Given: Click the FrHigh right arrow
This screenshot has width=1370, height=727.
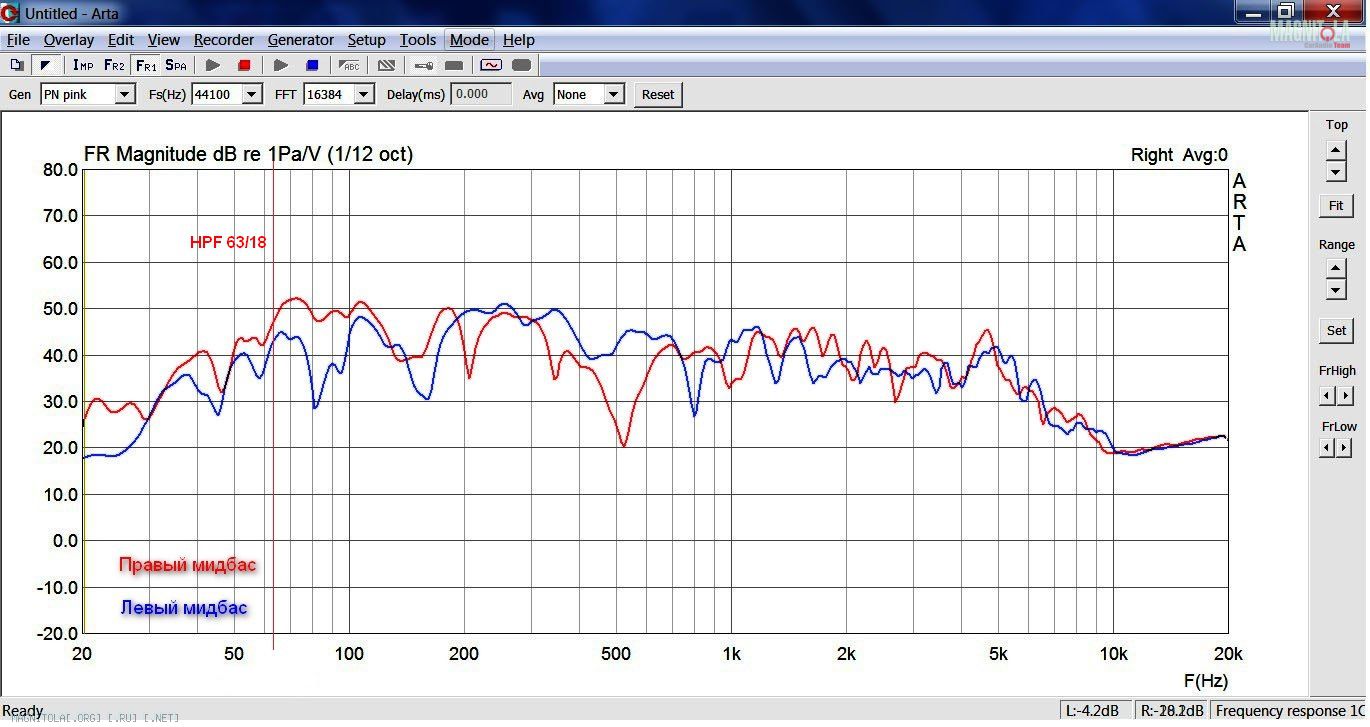Looking at the screenshot, I should (1346, 396).
